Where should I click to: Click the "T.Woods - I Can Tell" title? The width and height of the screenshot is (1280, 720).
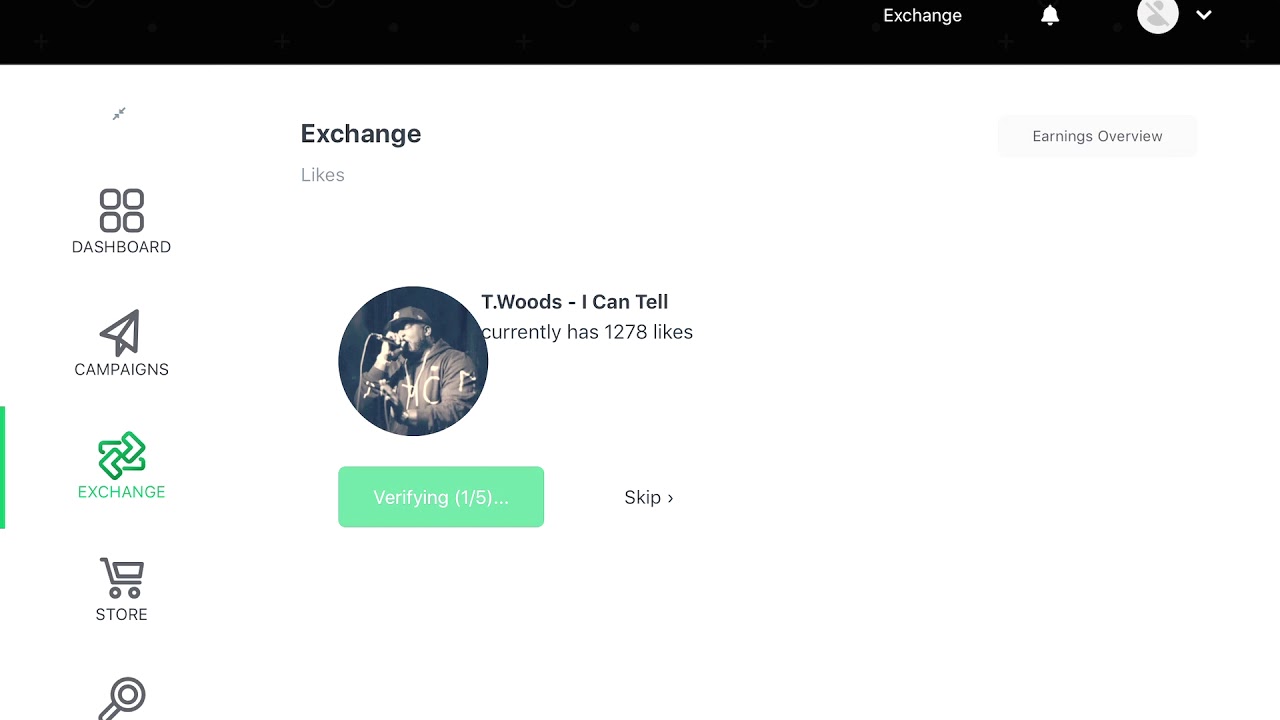574,302
